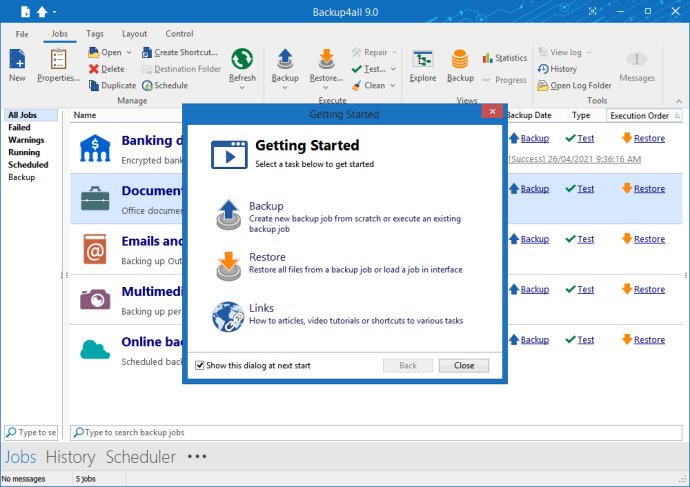Collapse the ribbon with chevron arrow
The height and width of the screenshot is (487, 690).
tap(679, 101)
